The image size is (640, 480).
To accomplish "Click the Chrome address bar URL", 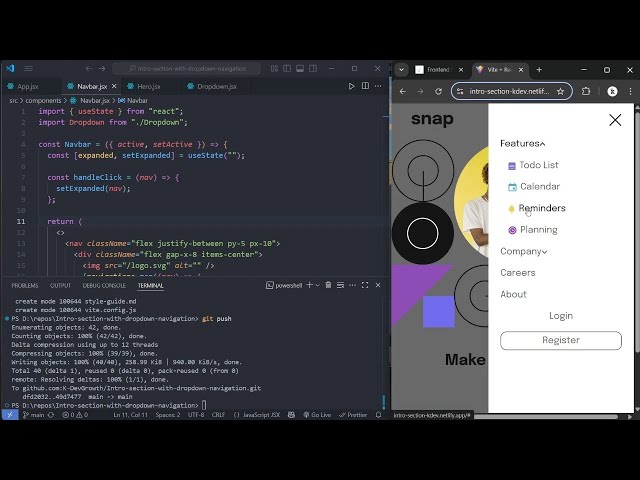I will pyautogui.click(x=509, y=91).
